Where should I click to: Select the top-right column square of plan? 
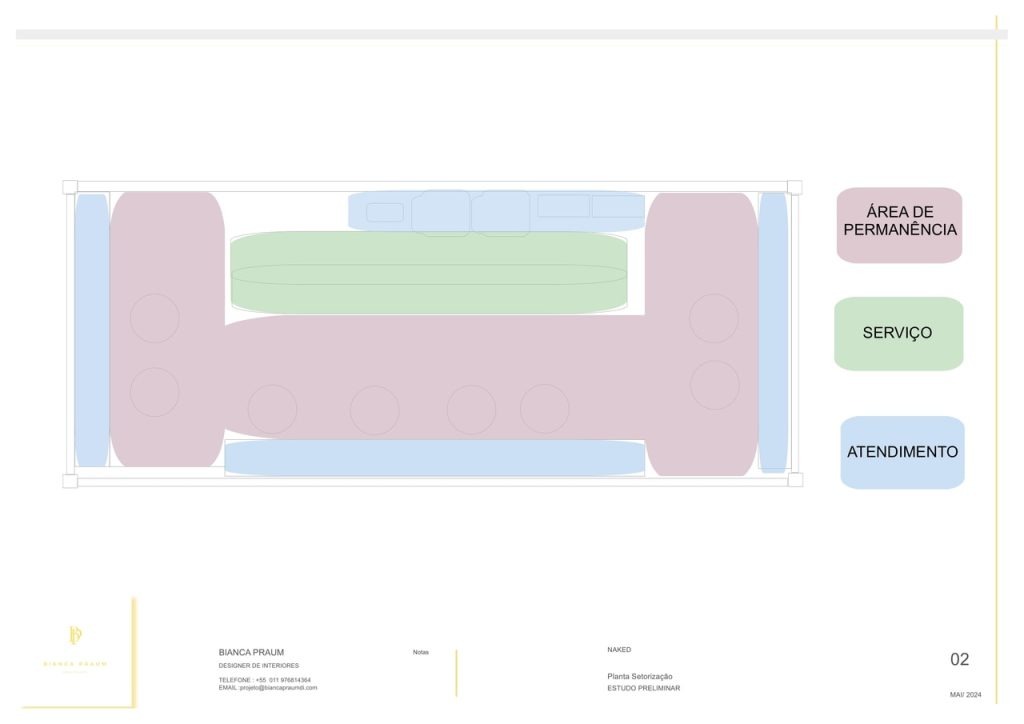coord(794,187)
